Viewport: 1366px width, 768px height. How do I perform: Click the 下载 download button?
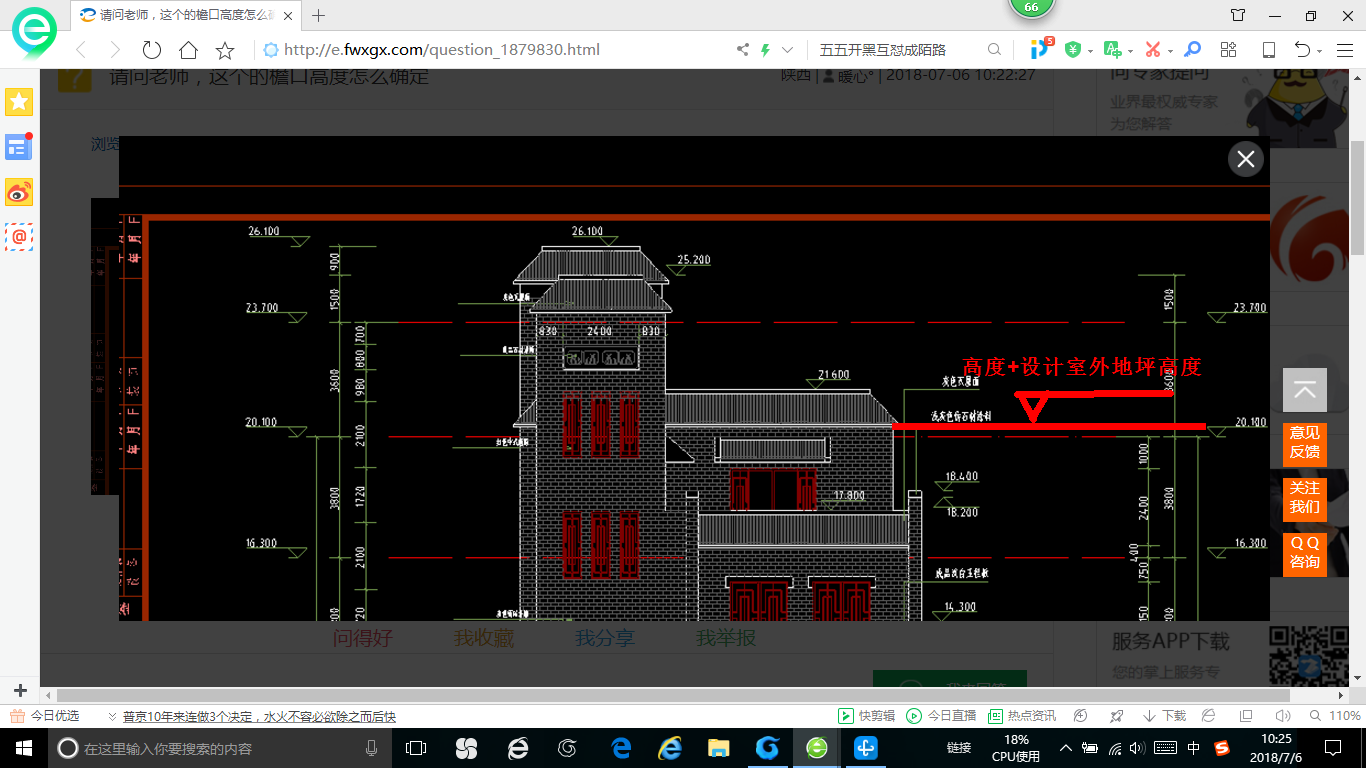[x=1164, y=716]
